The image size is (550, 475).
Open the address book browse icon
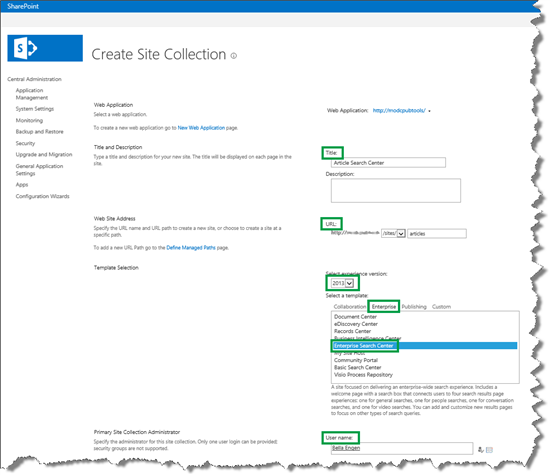489,450
